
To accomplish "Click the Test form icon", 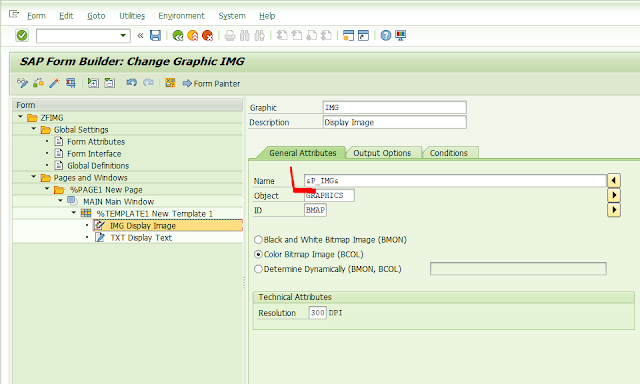I will [71, 83].
